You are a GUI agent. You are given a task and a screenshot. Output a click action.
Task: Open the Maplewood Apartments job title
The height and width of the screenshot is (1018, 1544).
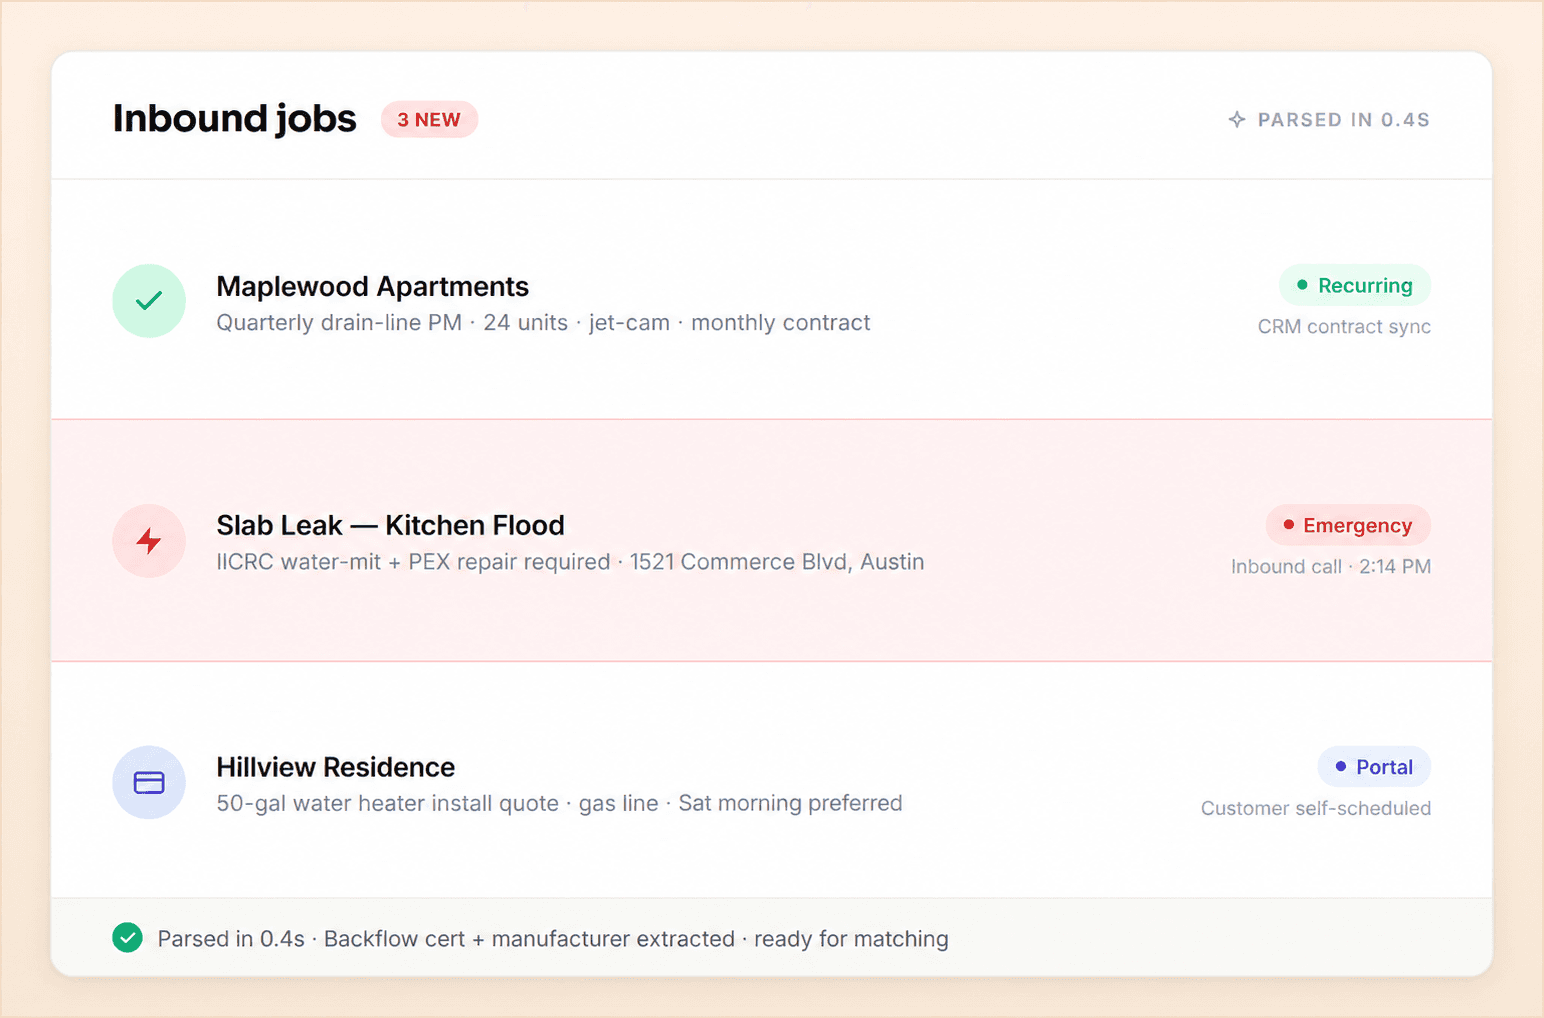(373, 287)
